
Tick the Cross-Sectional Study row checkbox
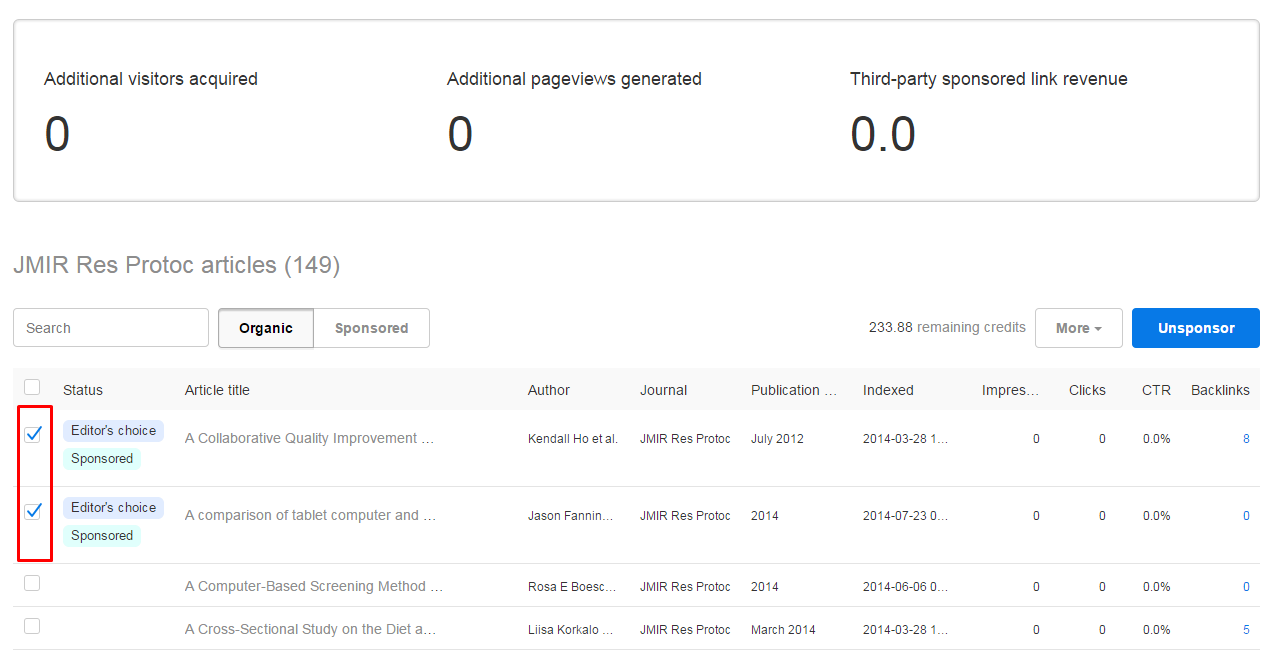click(x=32, y=626)
